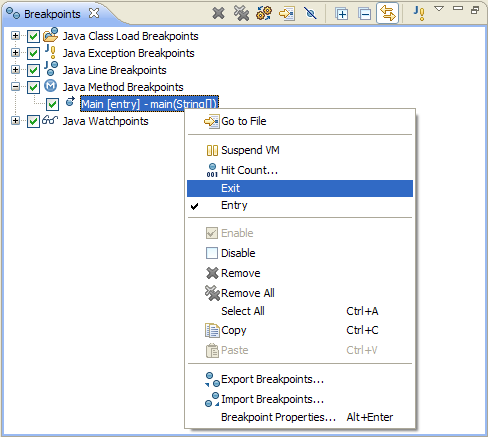Click Expand All toolbar icon
The image size is (488, 437).
pos(342,14)
